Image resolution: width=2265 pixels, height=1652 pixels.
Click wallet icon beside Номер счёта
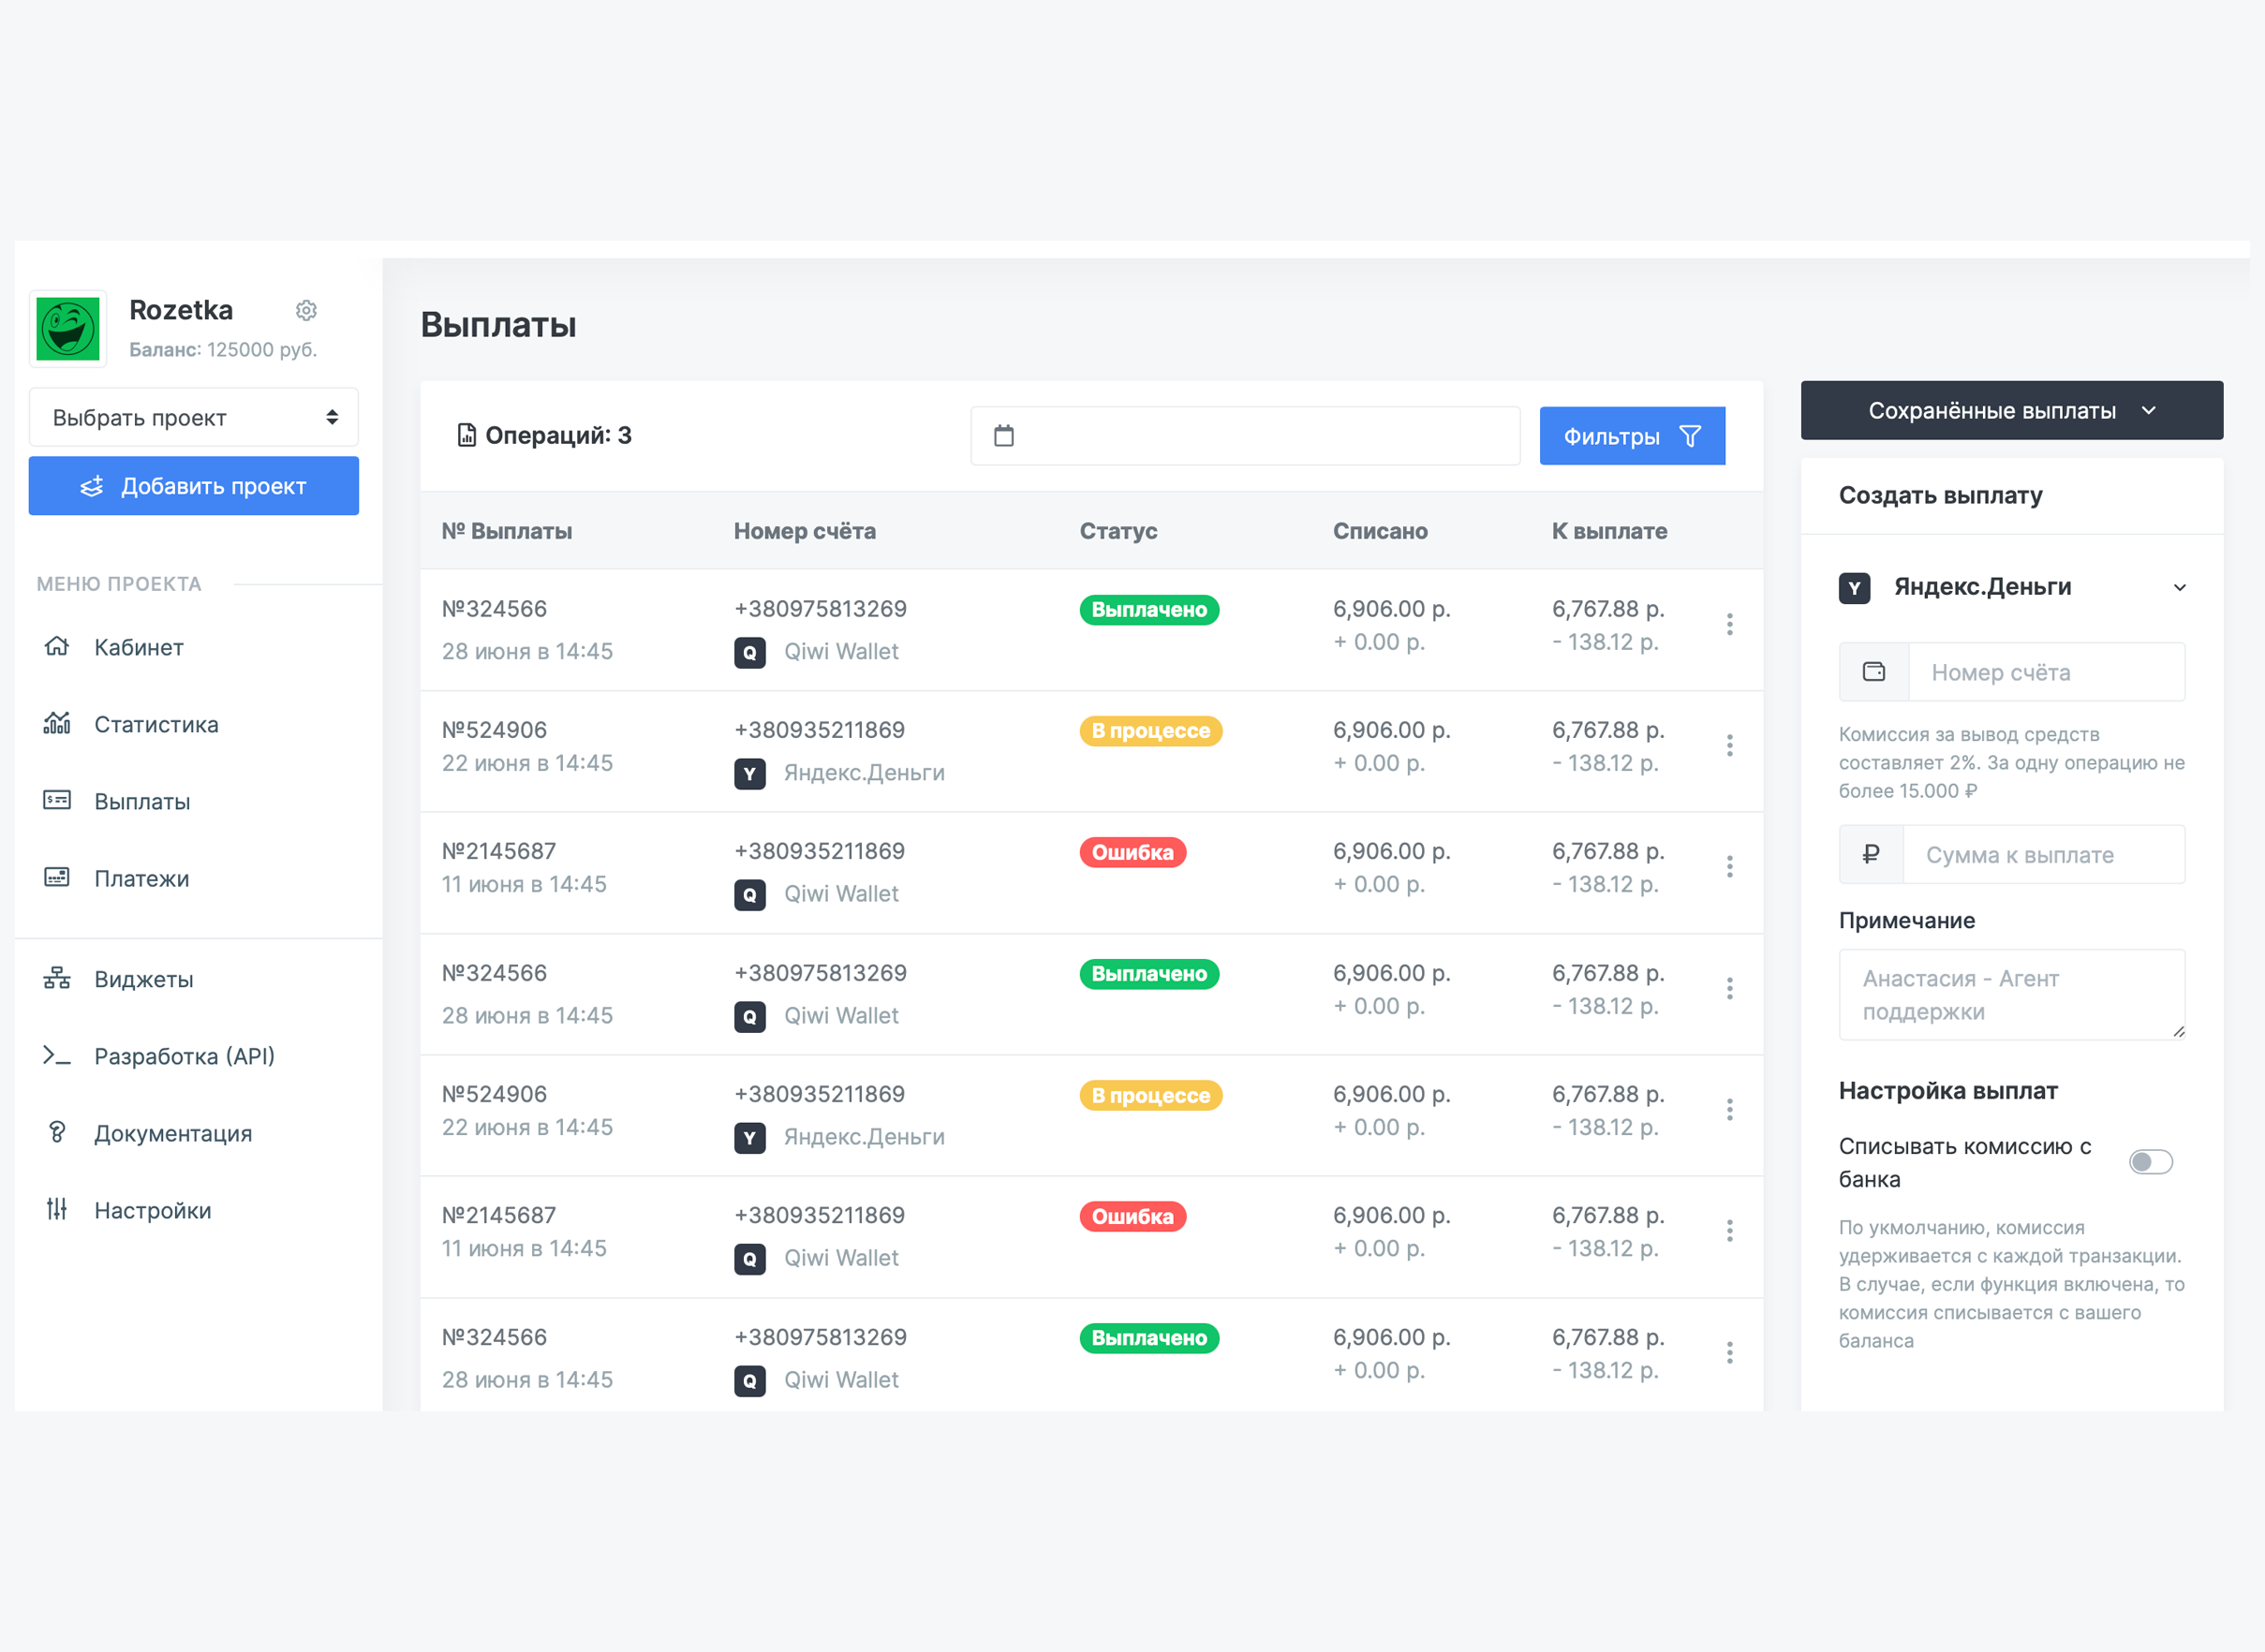tap(1874, 672)
